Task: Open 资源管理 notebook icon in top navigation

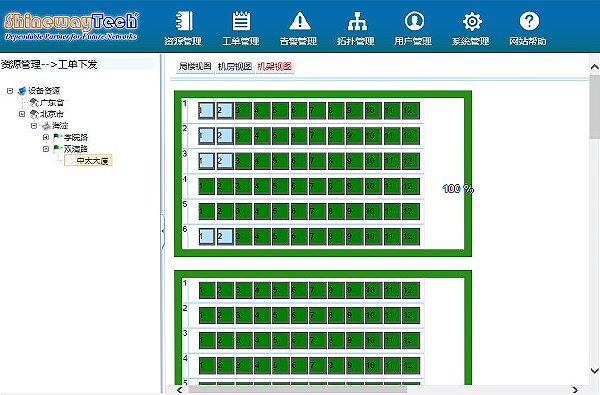Action: pos(183,21)
